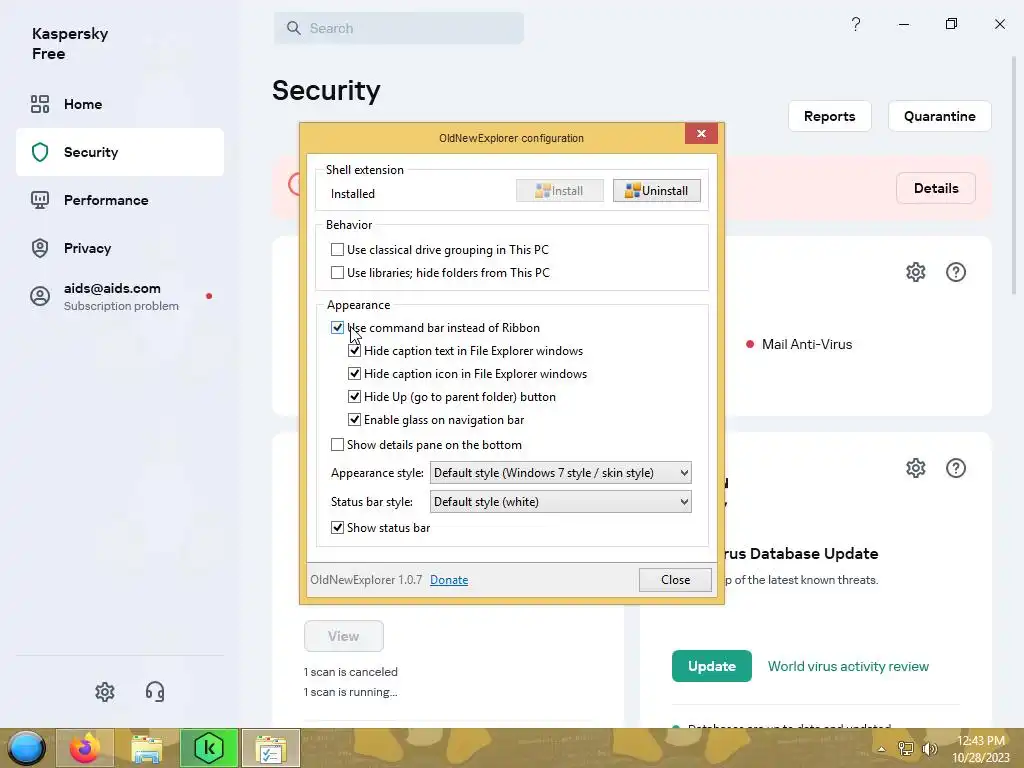Click 'Subscription problem' status text
Image resolution: width=1024 pixels, height=768 pixels.
121,306
